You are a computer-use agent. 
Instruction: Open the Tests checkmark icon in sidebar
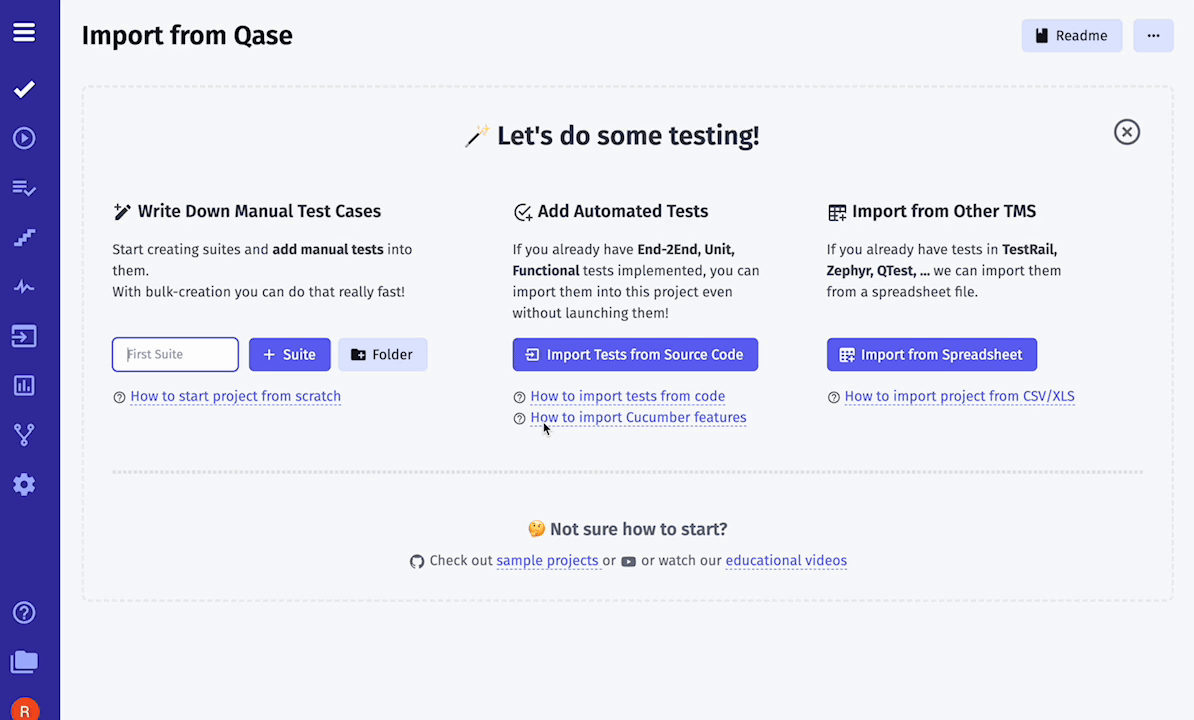pyautogui.click(x=24, y=89)
